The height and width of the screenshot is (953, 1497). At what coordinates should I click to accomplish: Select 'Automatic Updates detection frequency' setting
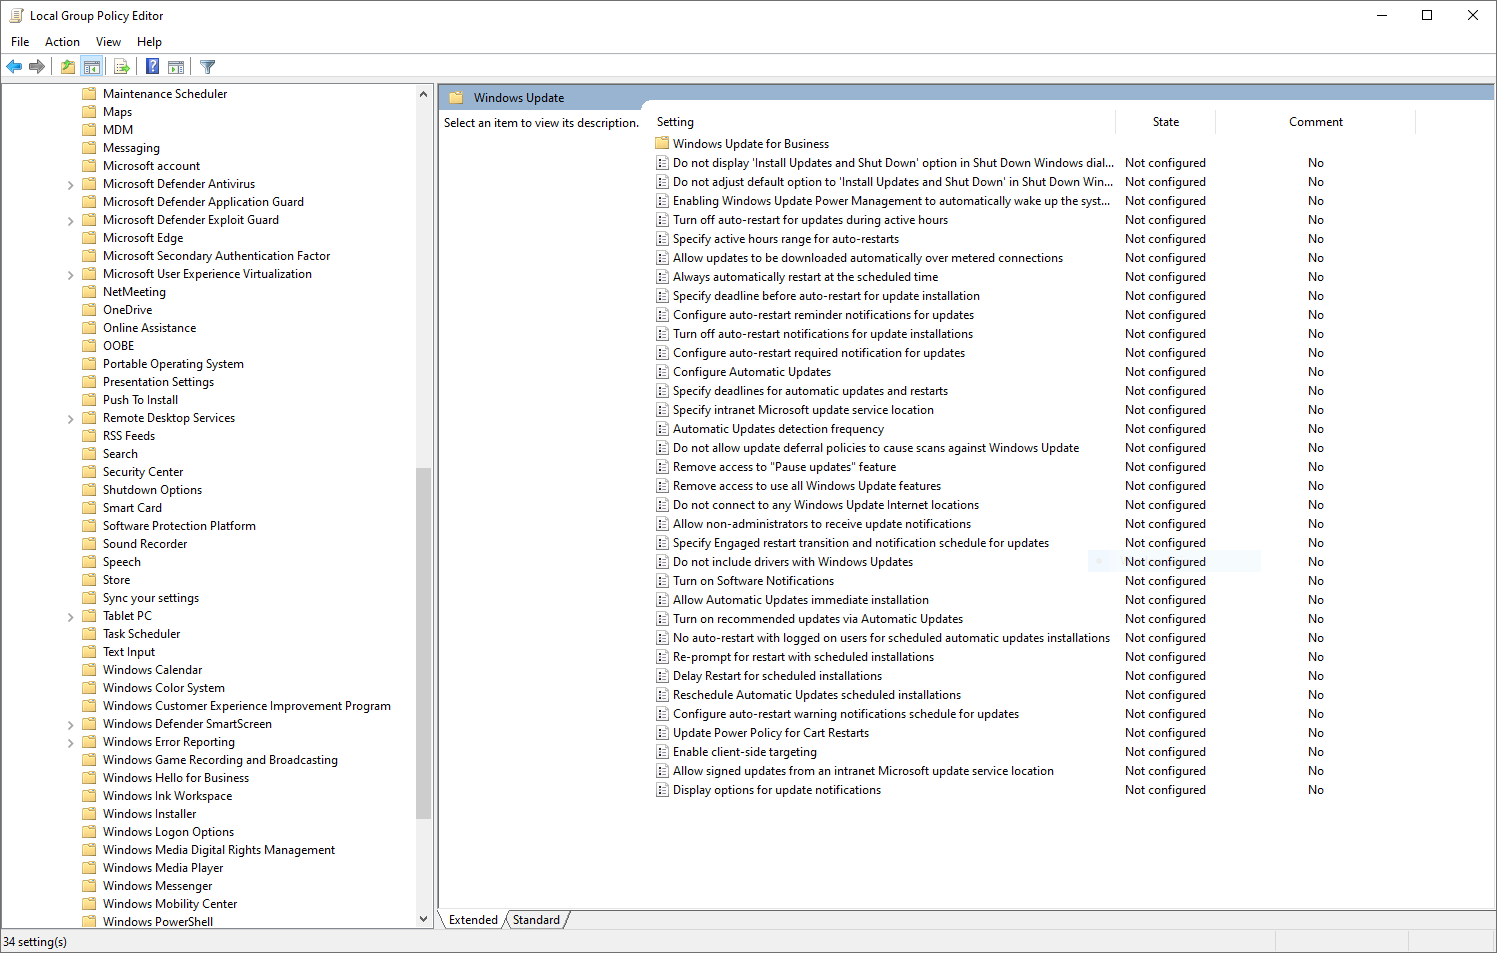(x=778, y=429)
